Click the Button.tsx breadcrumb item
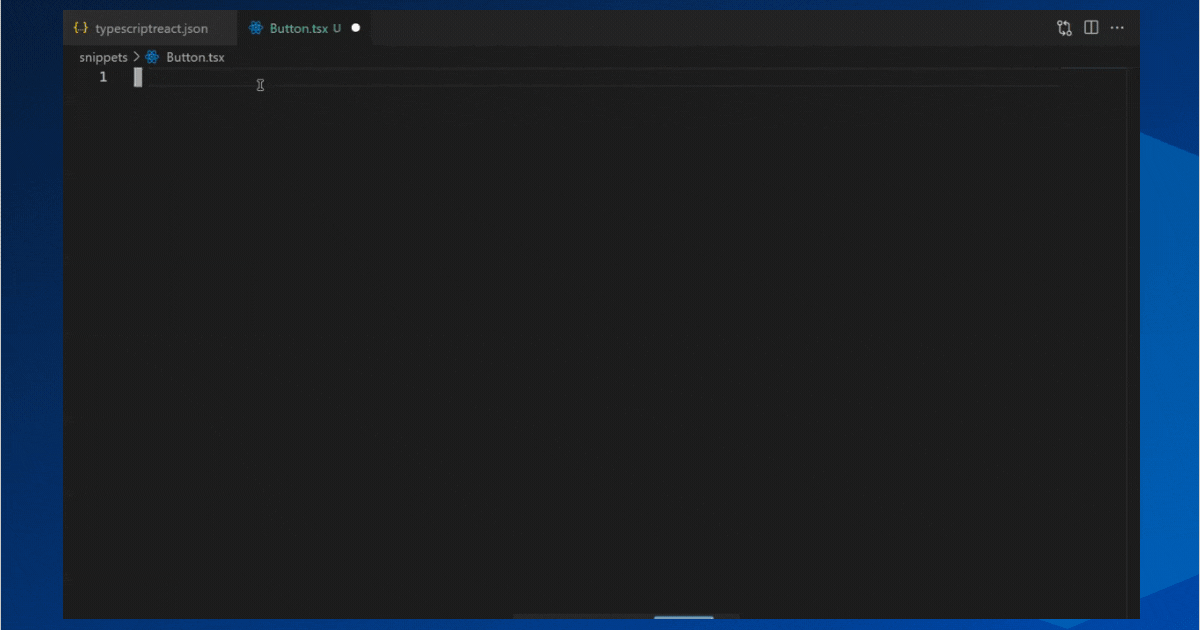 (x=195, y=57)
